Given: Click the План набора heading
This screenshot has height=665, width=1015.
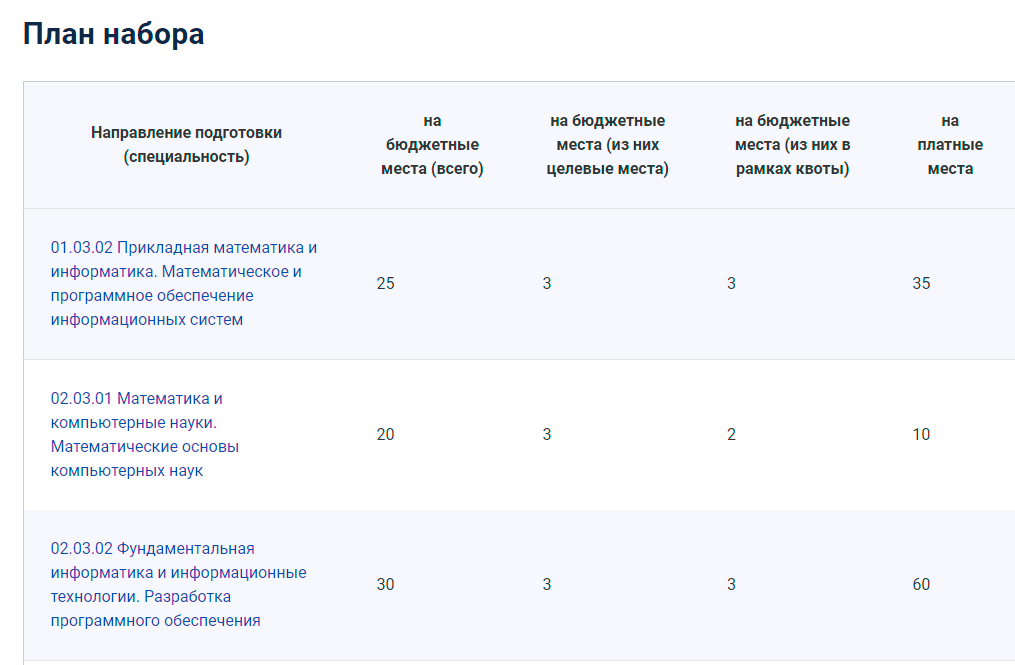Looking at the screenshot, I should (113, 34).
